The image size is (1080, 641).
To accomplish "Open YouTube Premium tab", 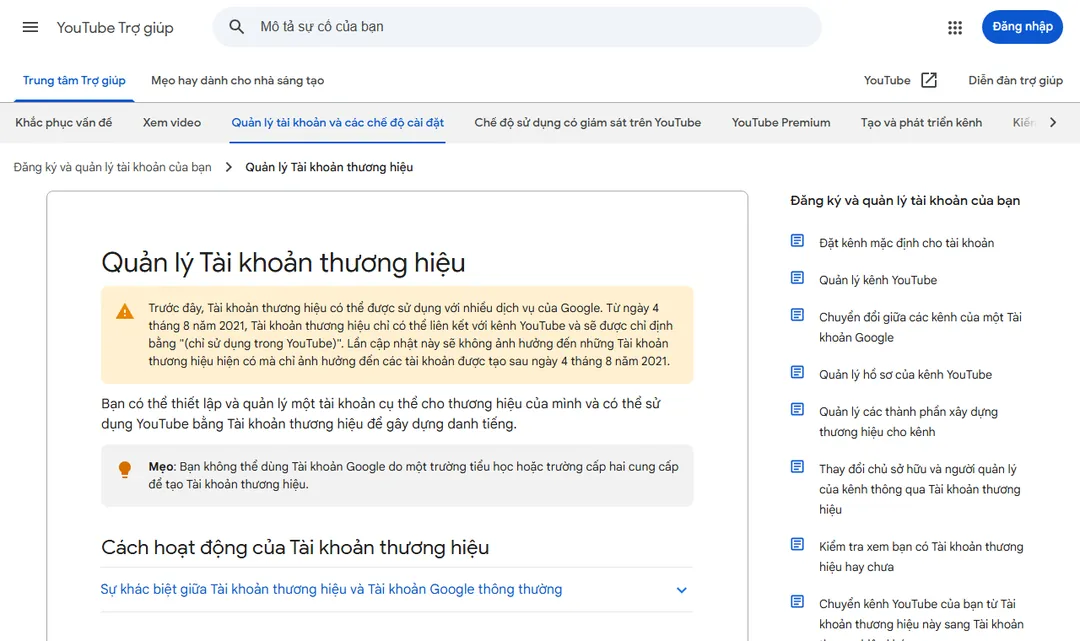I will pos(781,123).
